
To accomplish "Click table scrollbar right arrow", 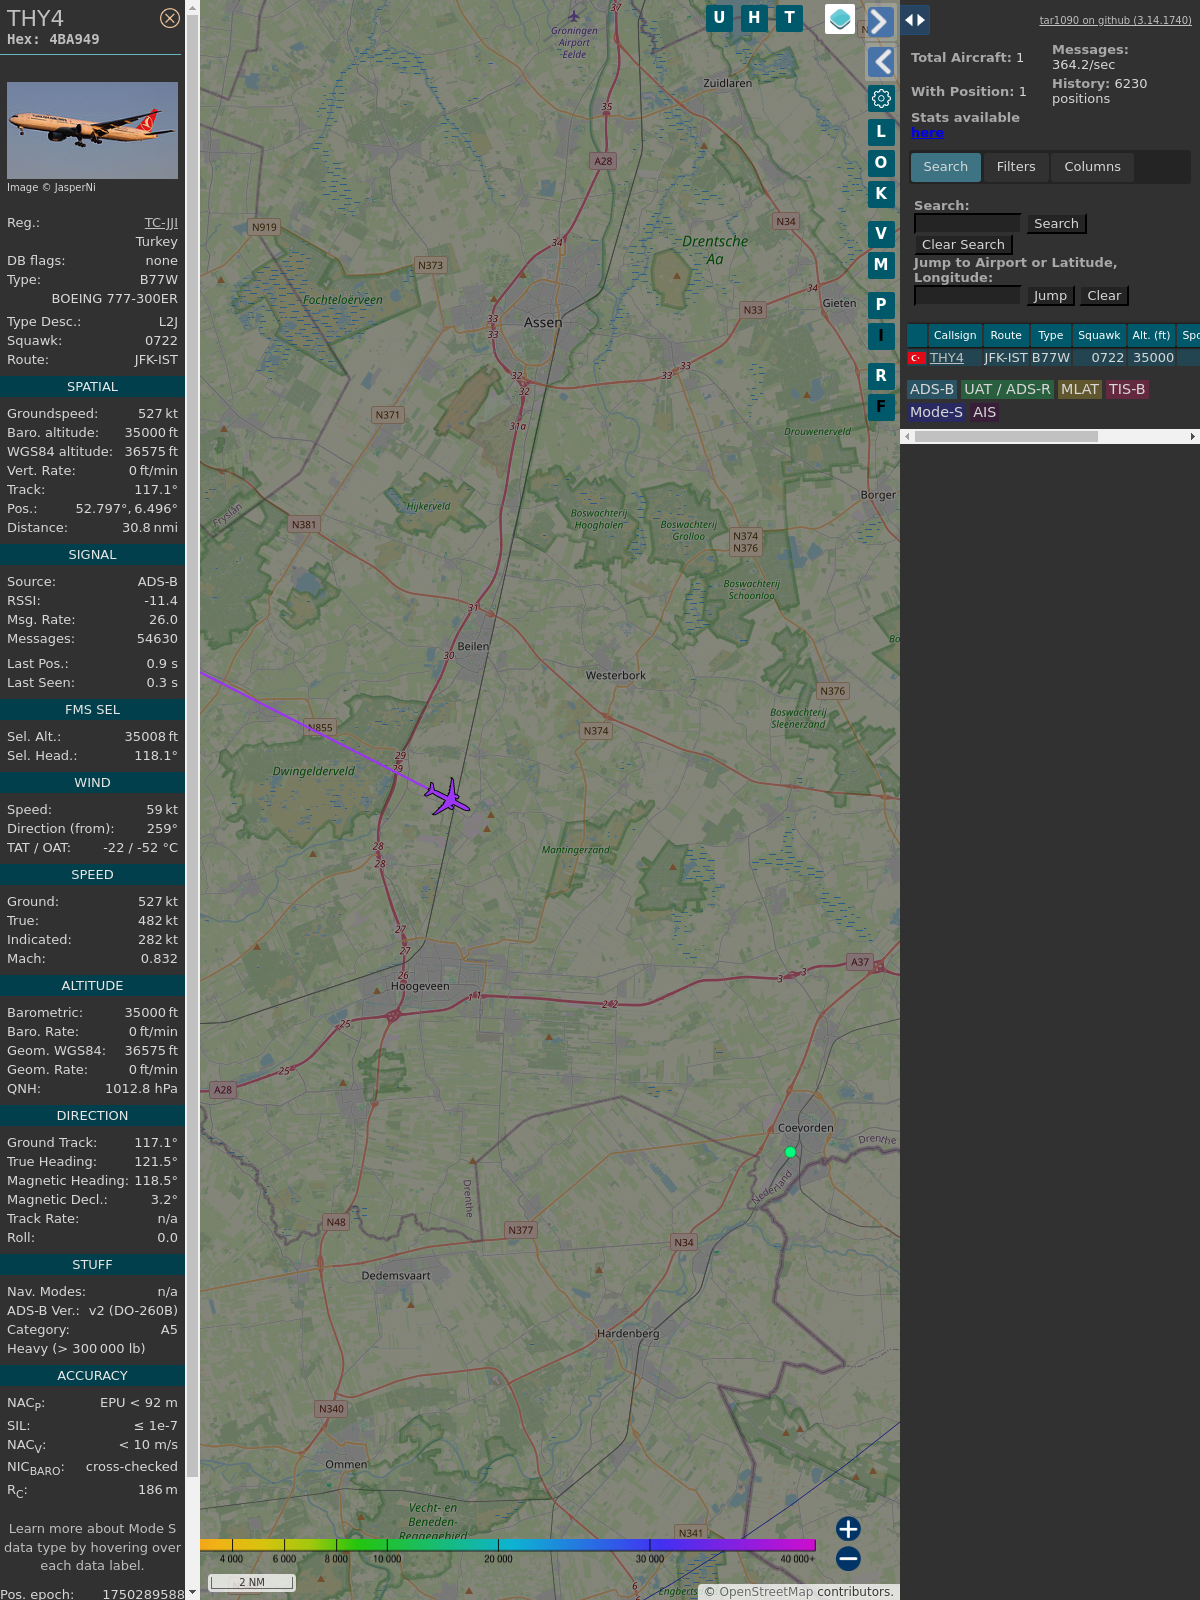I will (1193, 437).
